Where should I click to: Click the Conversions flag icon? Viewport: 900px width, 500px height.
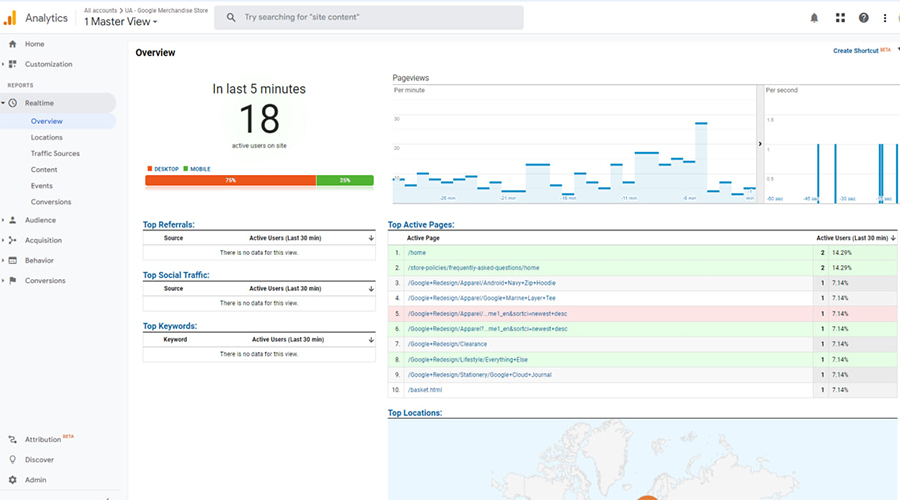coord(13,280)
